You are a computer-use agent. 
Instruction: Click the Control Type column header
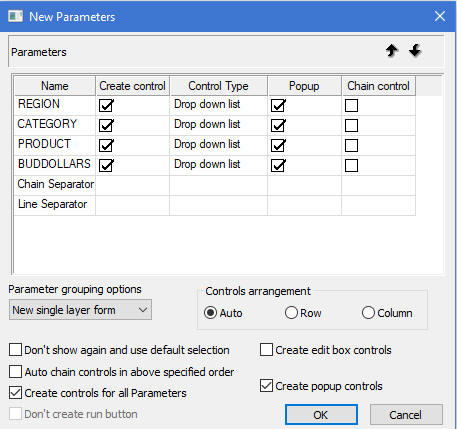pos(218,86)
